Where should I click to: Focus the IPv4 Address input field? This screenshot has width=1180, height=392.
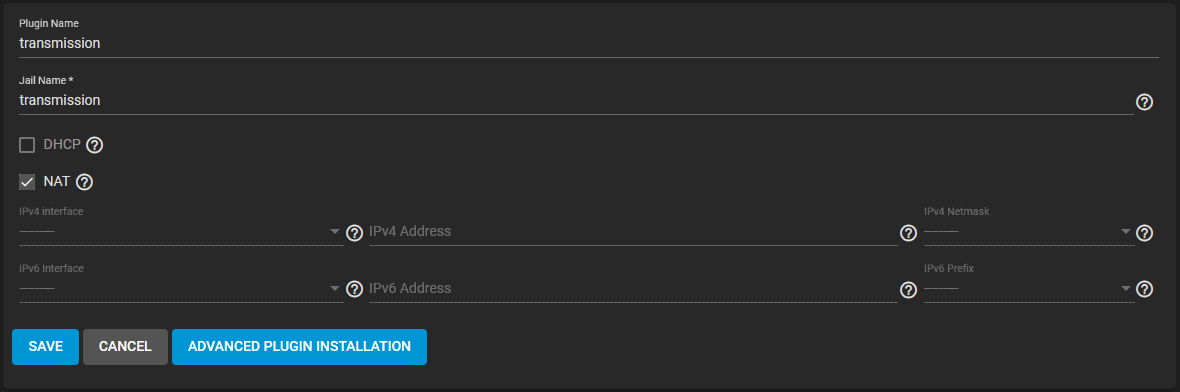tap(633, 232)
